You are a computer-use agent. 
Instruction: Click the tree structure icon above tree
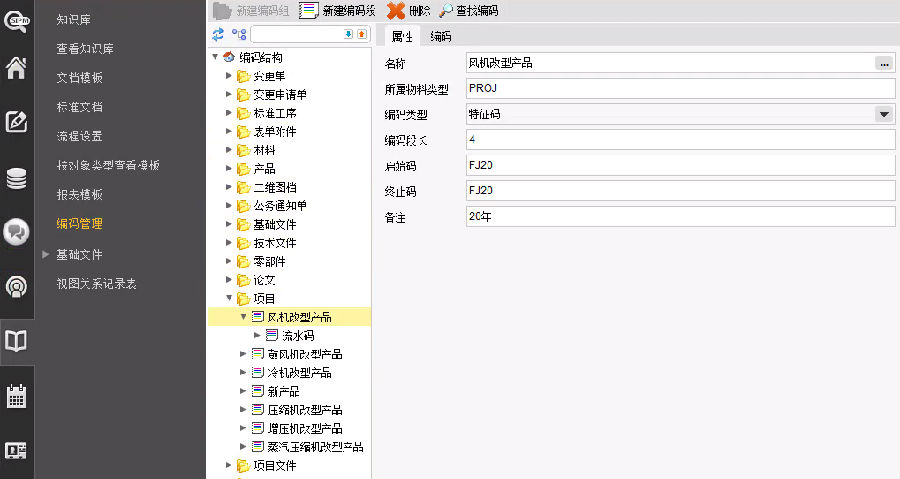(239, 34)
